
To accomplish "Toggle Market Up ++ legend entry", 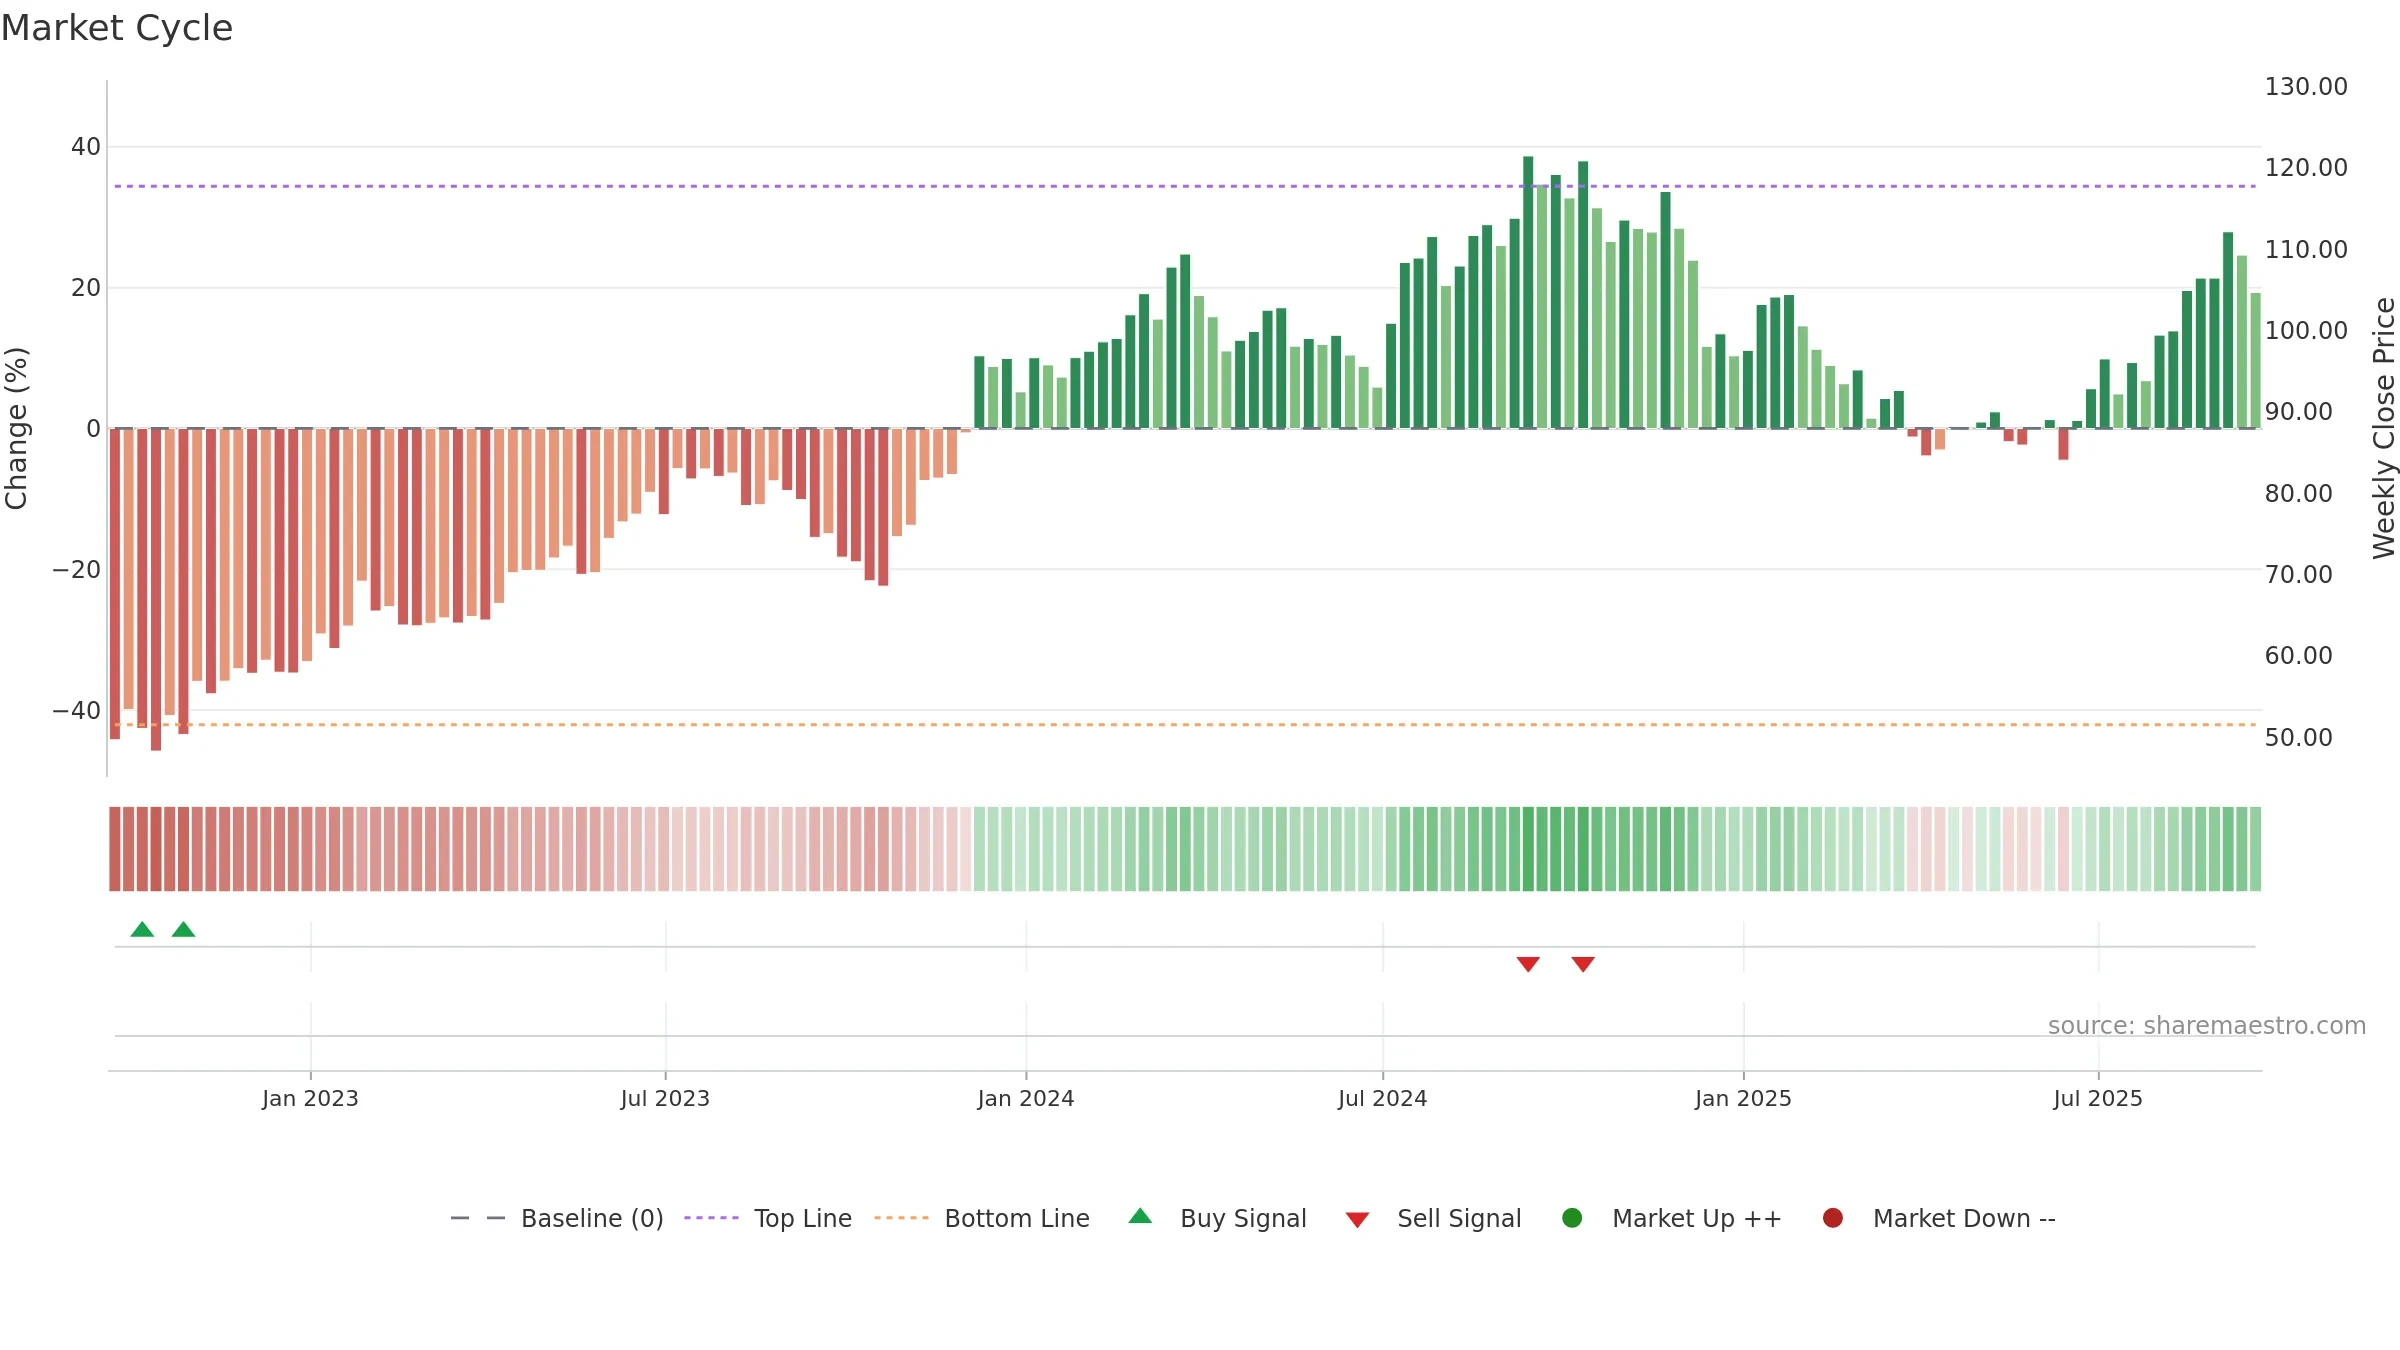I will 1671,1218.
